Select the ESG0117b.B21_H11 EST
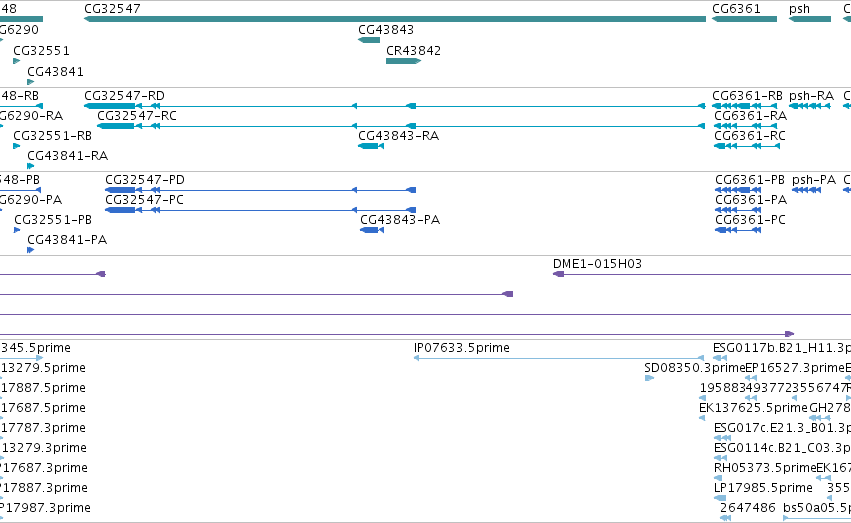Viewport: 851px width, 523px height. coord(720,358)
